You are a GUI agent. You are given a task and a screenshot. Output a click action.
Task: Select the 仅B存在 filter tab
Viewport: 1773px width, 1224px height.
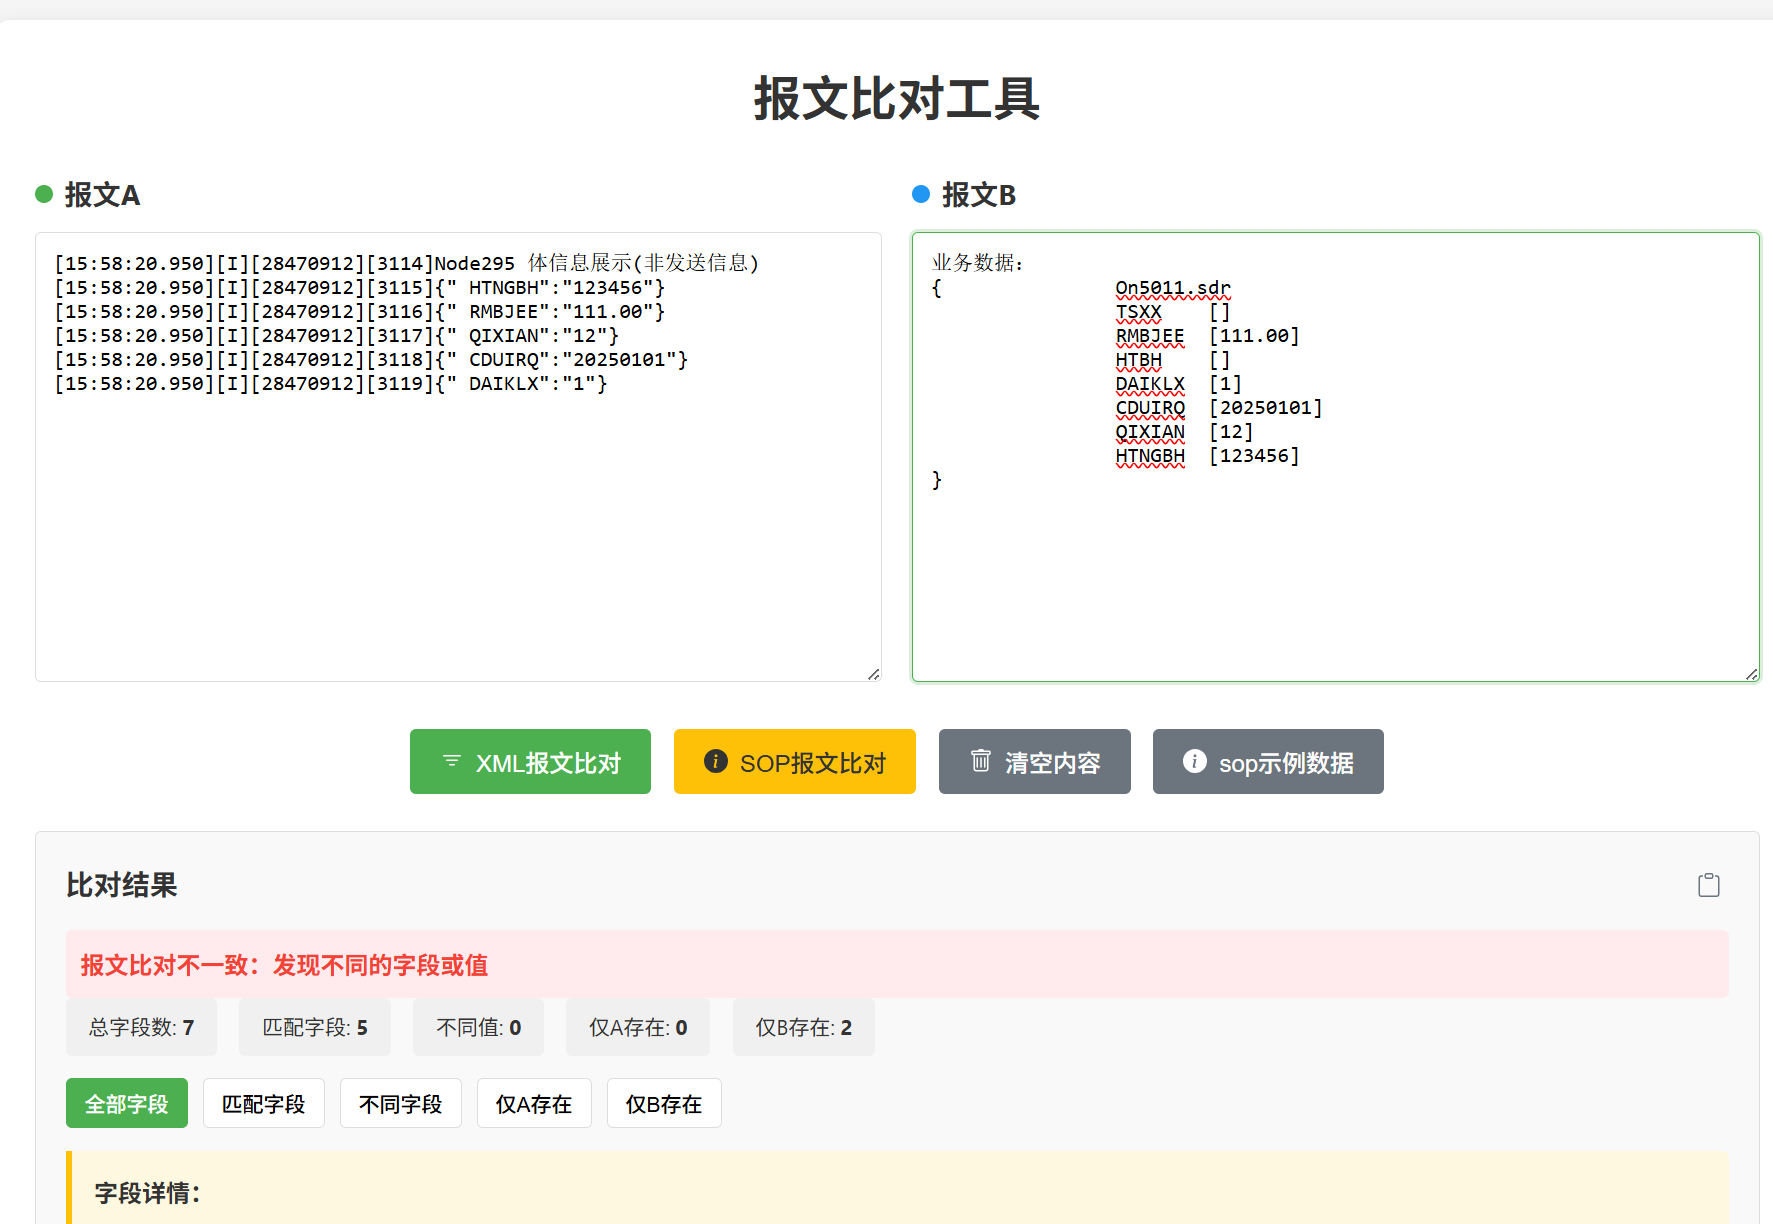(x=664, y=1103)
